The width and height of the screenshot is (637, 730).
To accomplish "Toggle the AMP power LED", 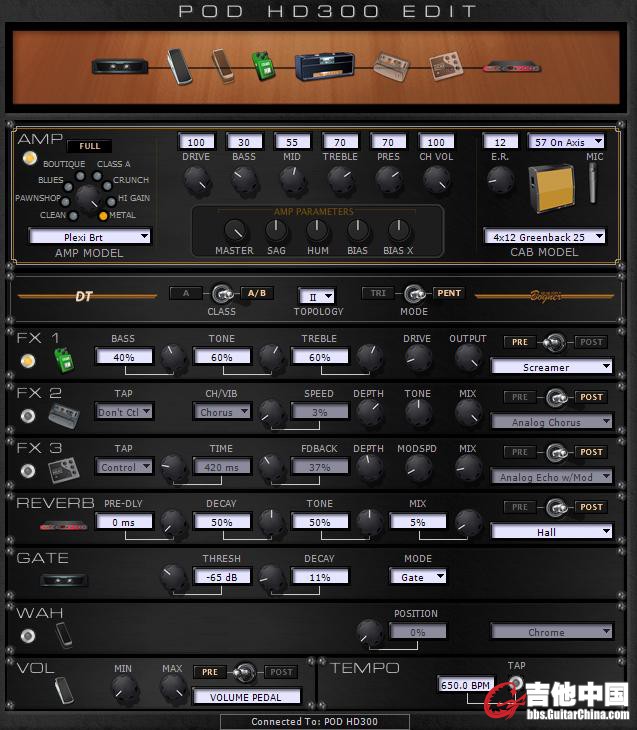I will pyautogui.click(x=28, y=159).
